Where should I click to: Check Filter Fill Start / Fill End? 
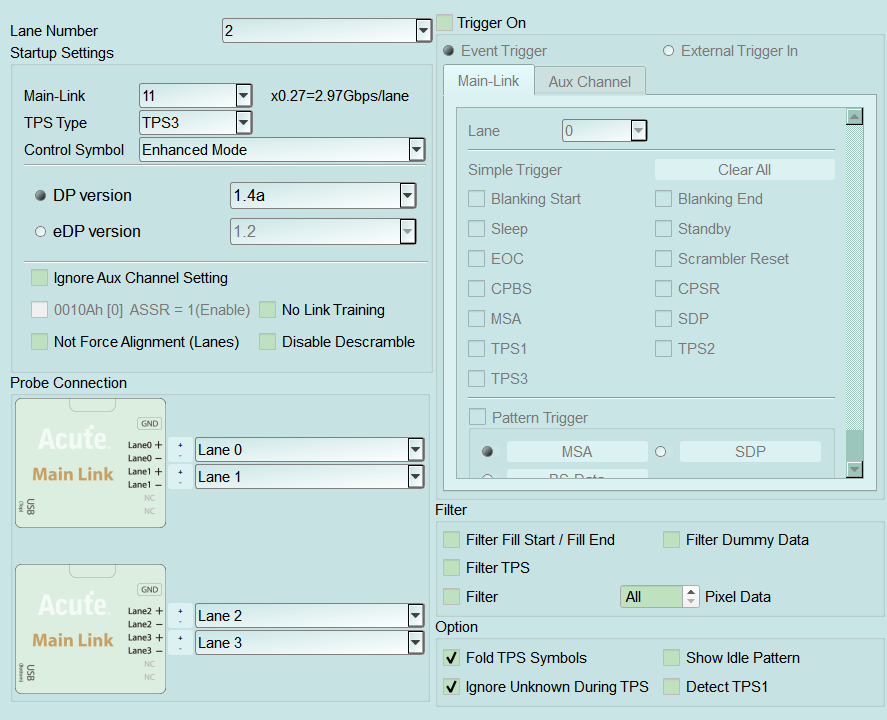coord(451,540)
